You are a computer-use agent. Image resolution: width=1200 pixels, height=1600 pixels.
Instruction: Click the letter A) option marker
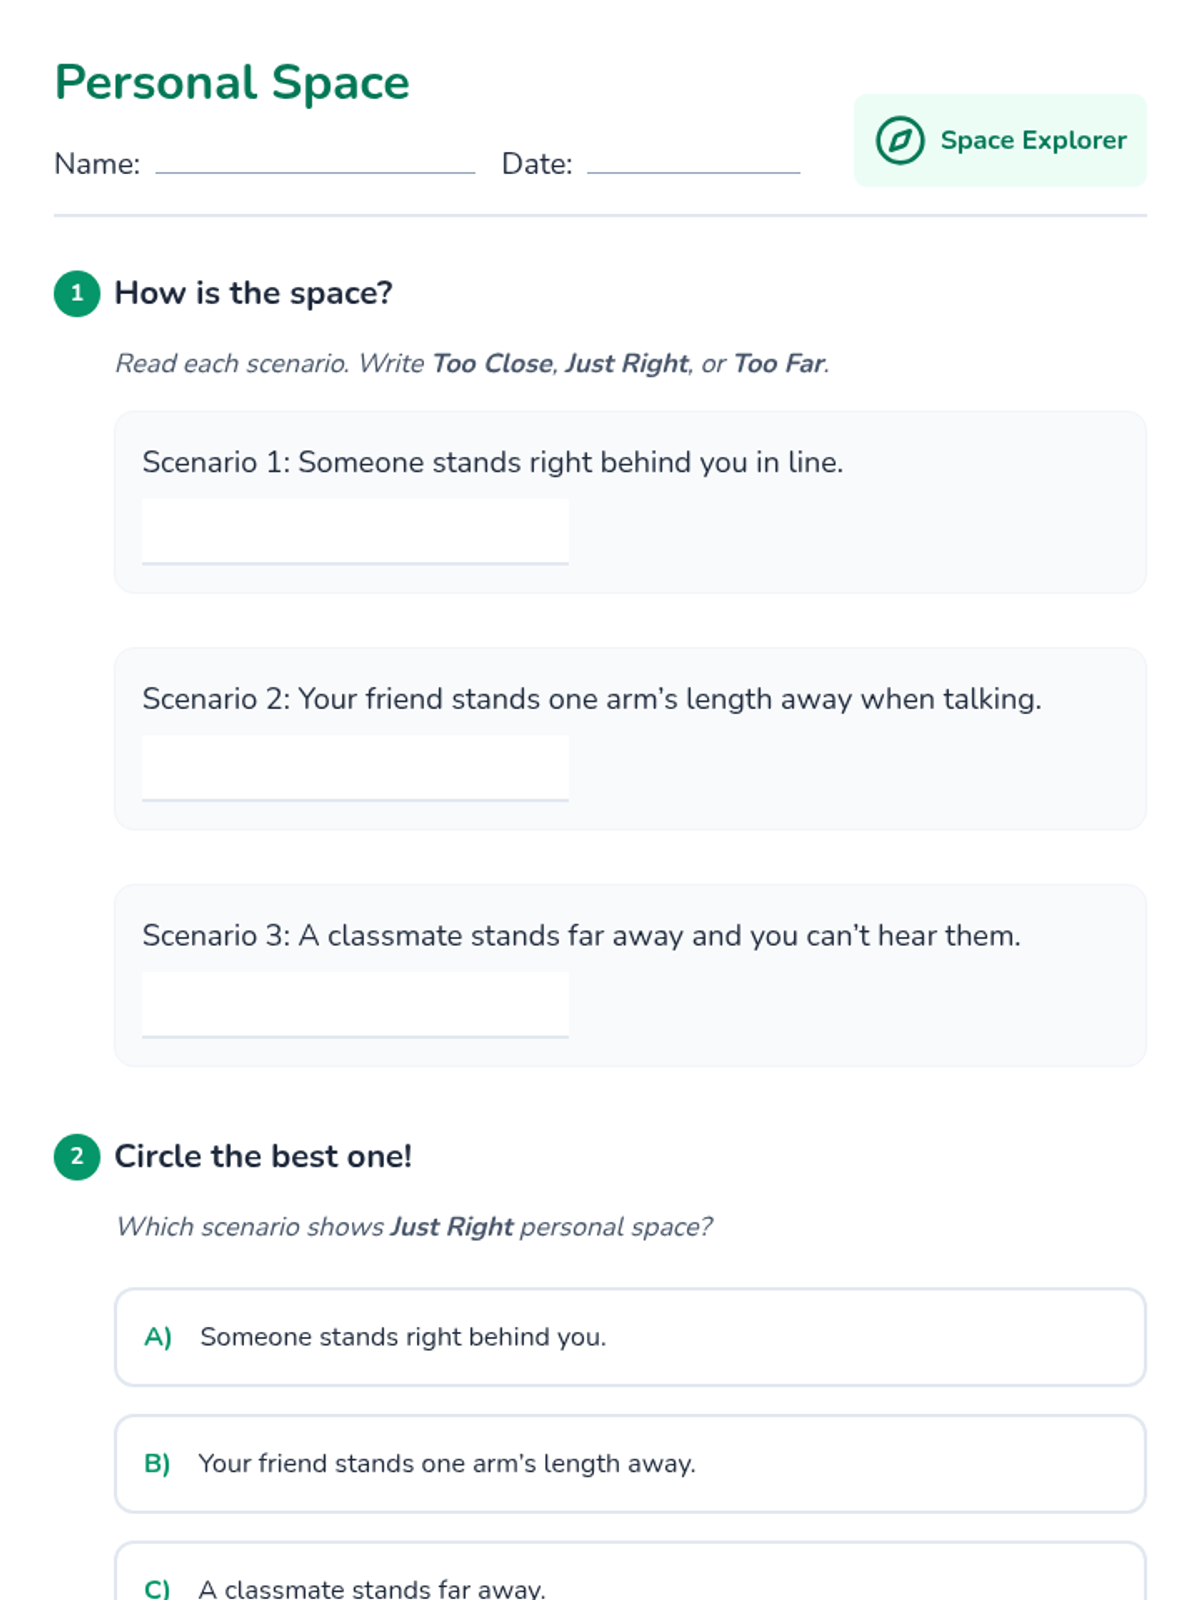coord(158,1337)
